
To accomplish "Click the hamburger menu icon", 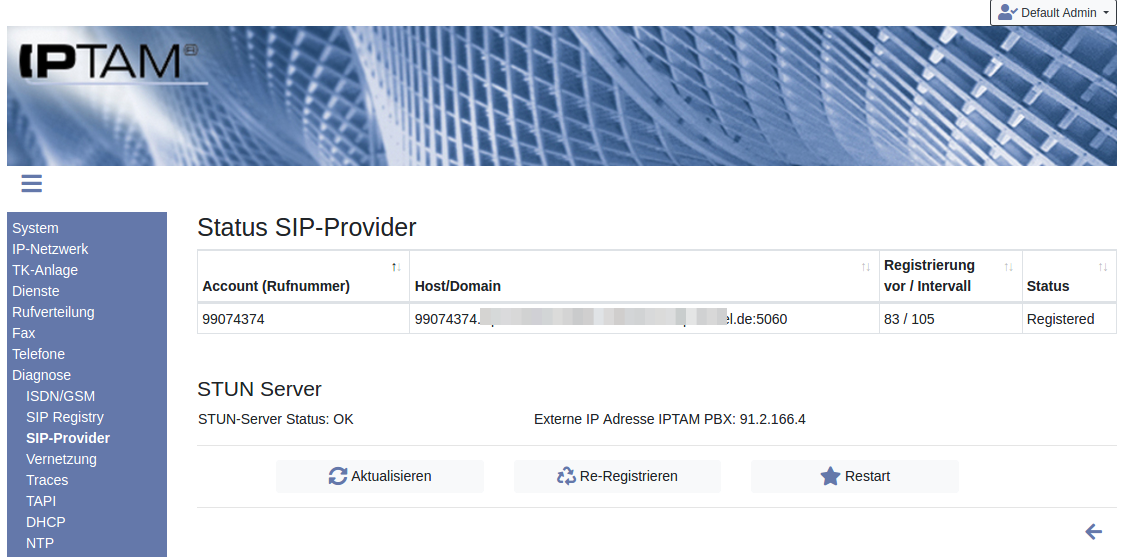I will coord(31,183).
